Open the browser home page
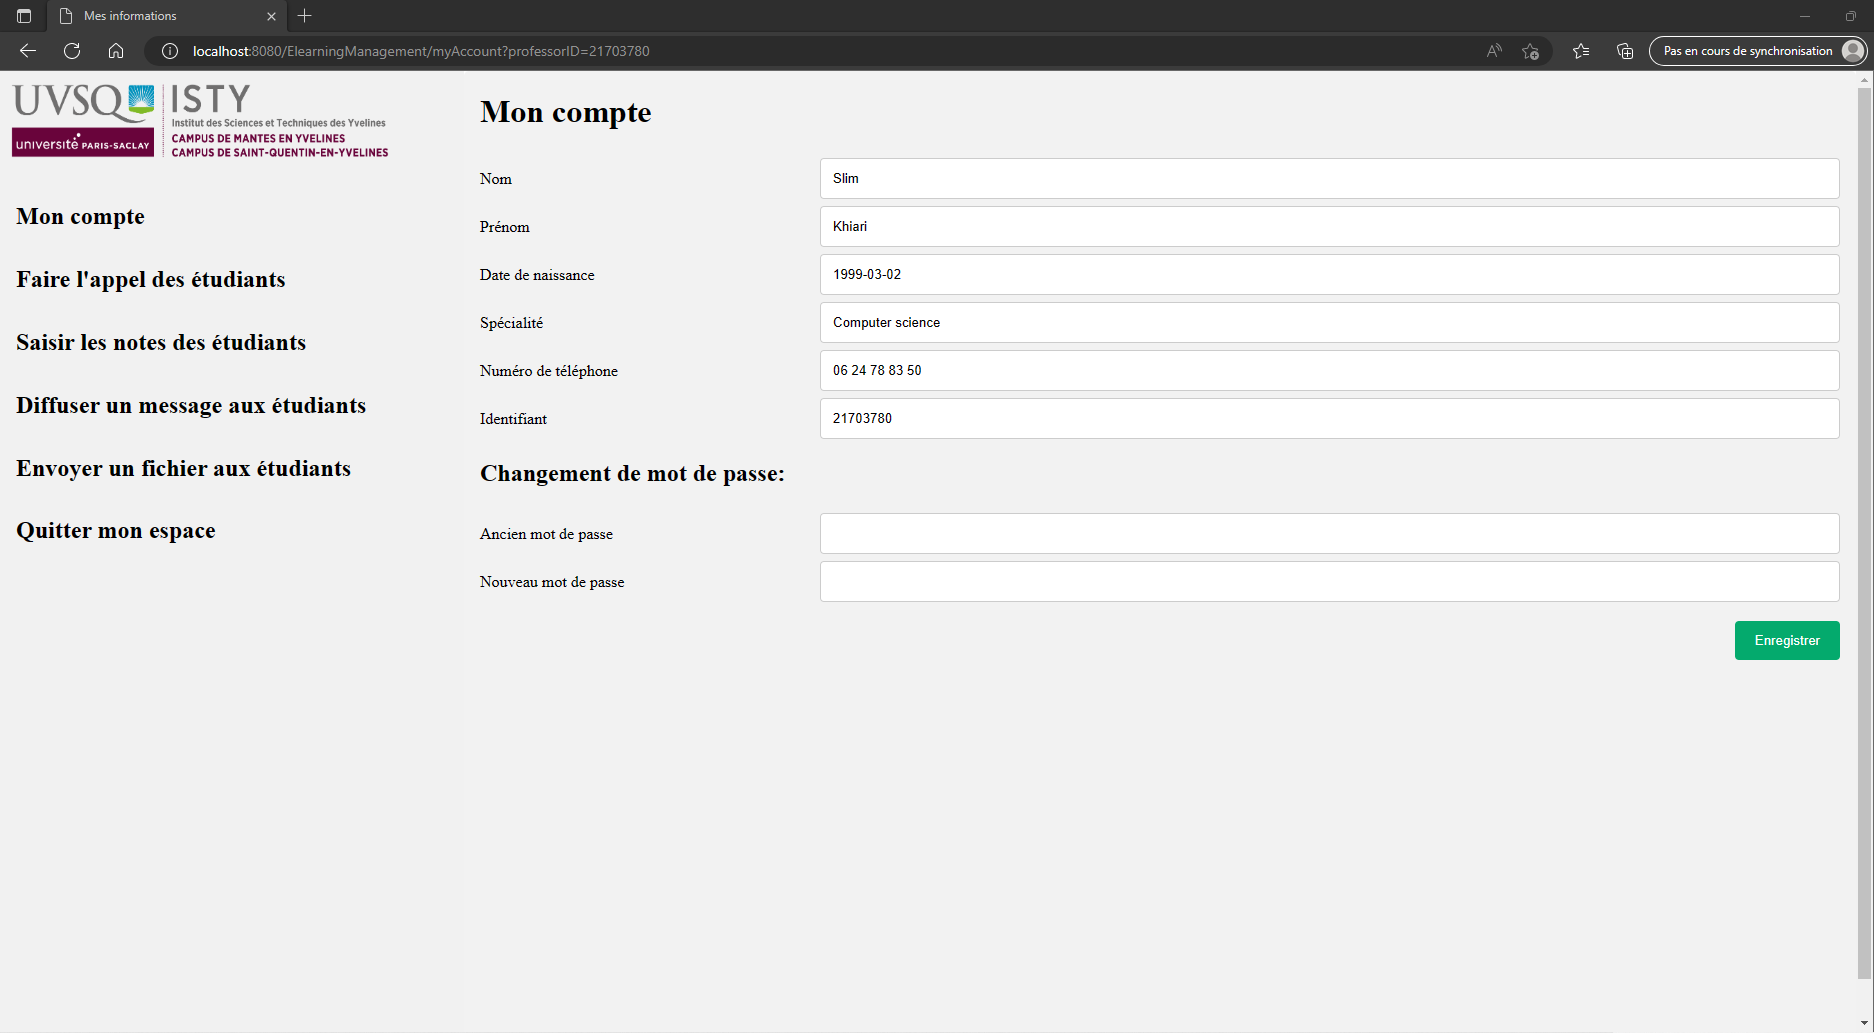 [x=115, y=51]
